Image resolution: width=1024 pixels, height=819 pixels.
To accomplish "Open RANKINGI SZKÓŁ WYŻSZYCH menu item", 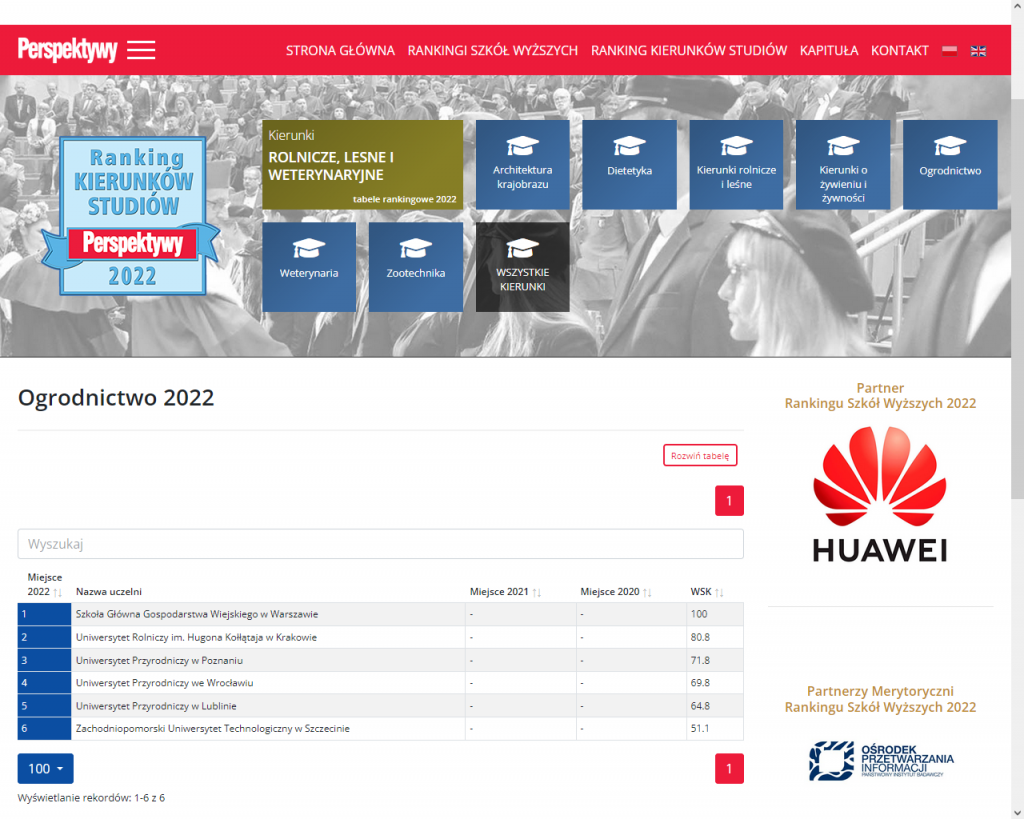I will pos(493,50).
